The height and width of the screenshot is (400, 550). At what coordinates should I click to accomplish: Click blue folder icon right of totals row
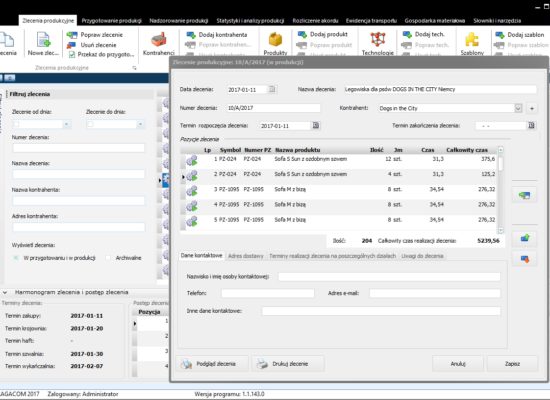click(x=524, y=239)
